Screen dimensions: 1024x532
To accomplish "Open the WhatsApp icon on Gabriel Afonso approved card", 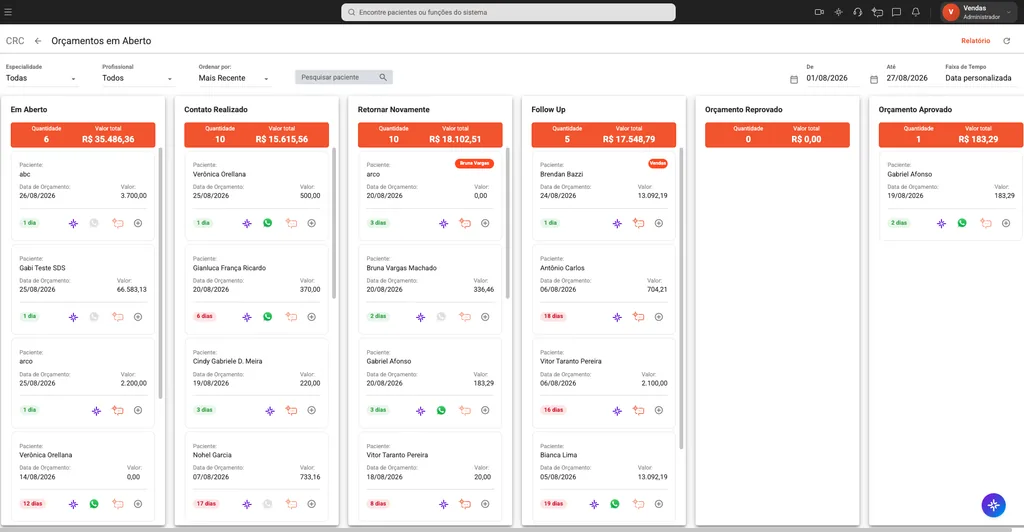I will coord(962,223).
